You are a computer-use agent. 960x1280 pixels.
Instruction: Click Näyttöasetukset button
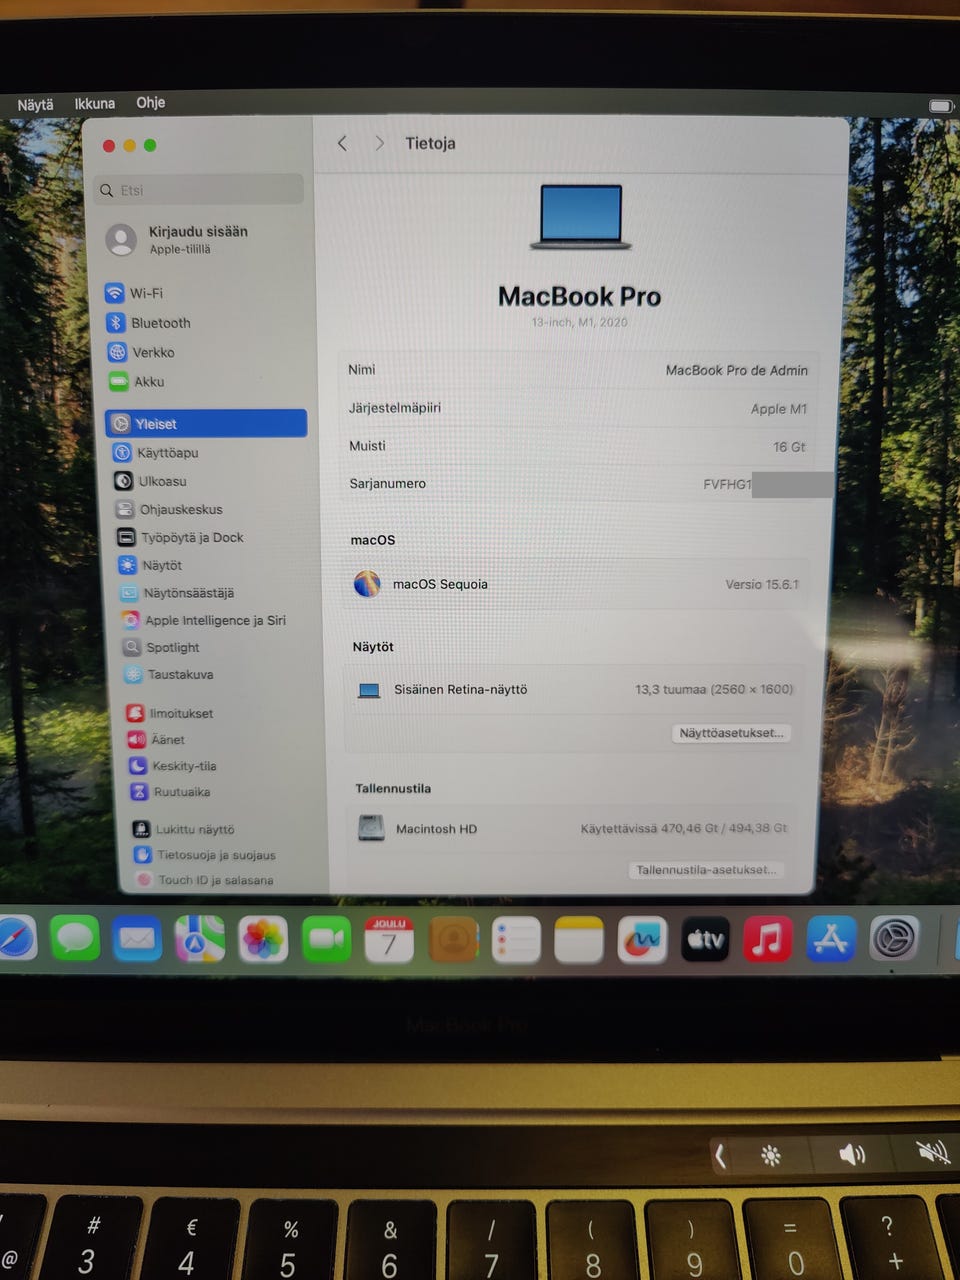[731, 733]
